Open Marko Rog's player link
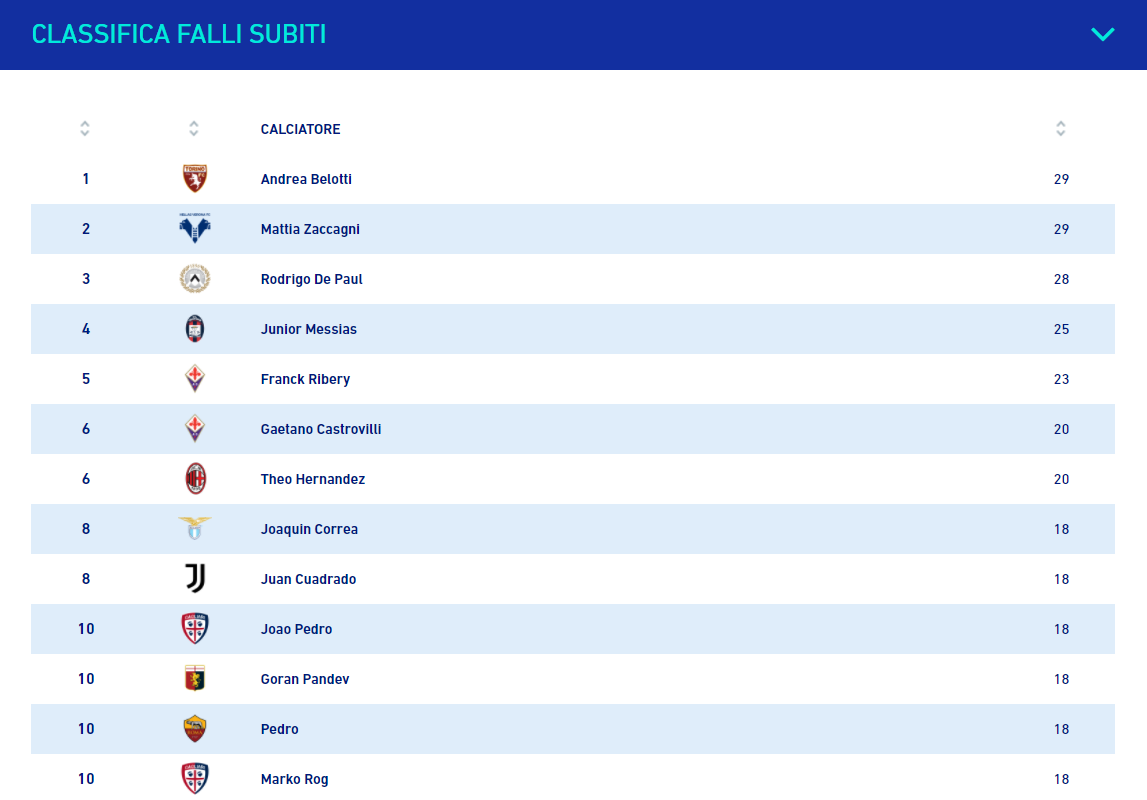 294,779
